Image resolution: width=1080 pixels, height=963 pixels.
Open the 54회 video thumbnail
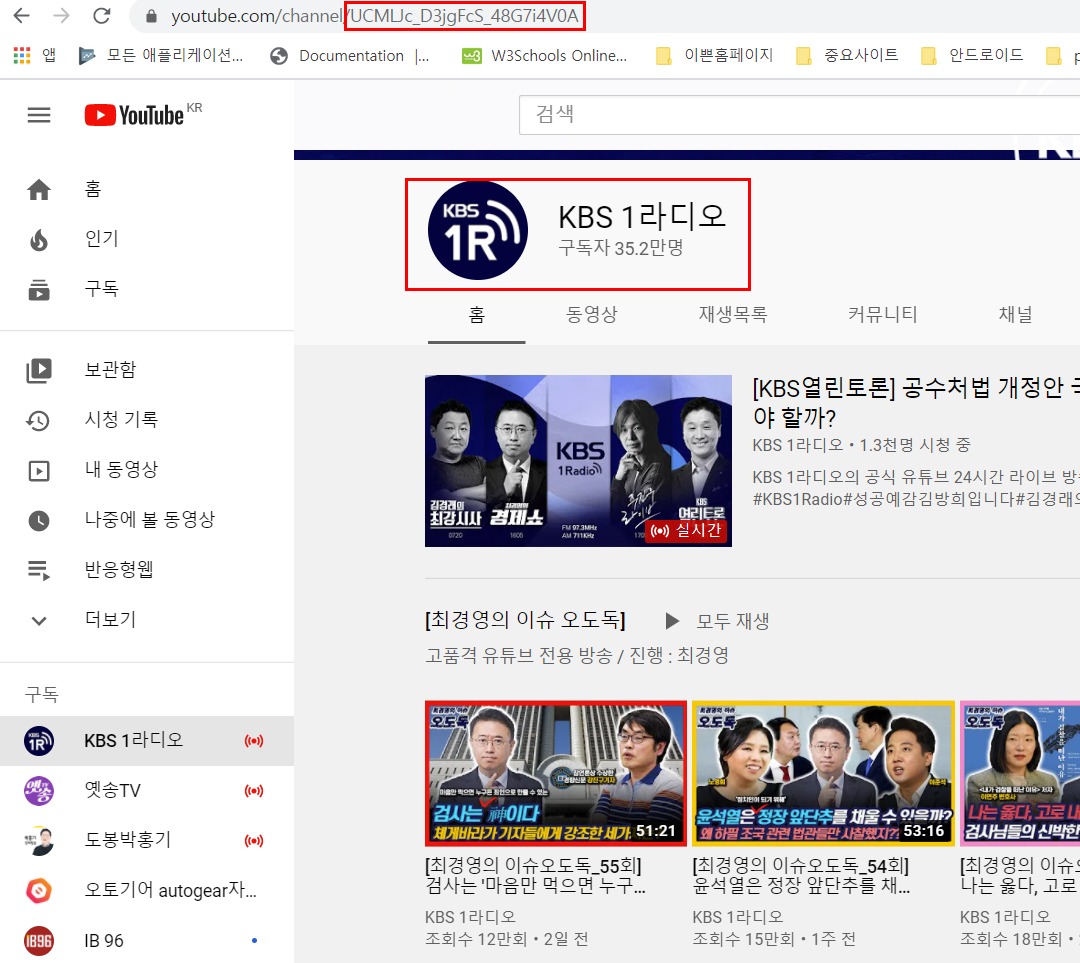pos(823,774)
